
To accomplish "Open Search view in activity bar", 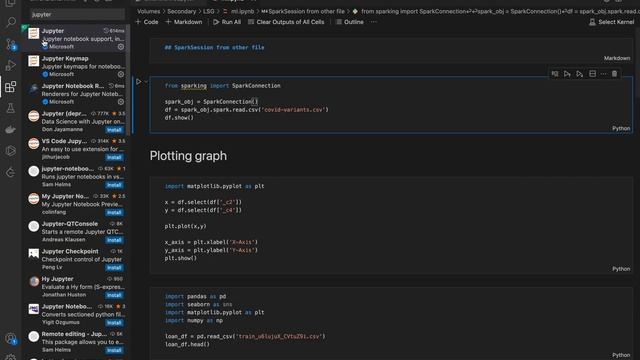I will click(11, 22).
